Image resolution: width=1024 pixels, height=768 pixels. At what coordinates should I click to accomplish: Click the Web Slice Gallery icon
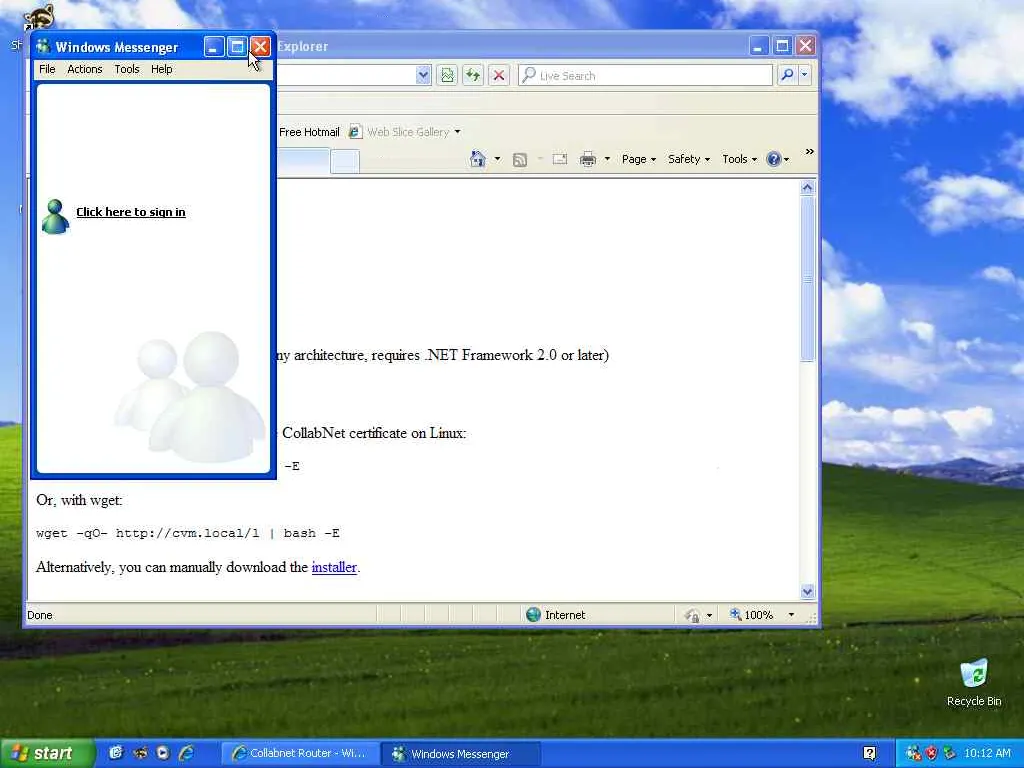tap(355, 132)
